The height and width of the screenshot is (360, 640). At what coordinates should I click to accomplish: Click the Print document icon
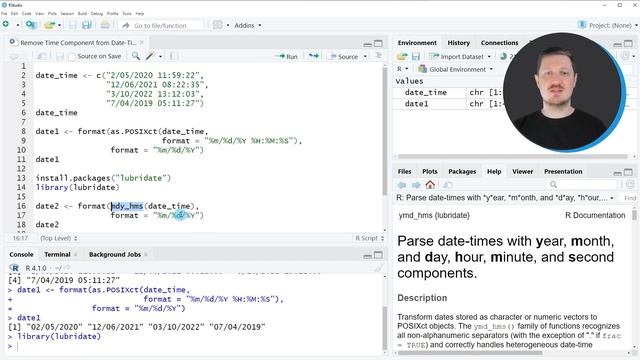click(x=105, y=25)
